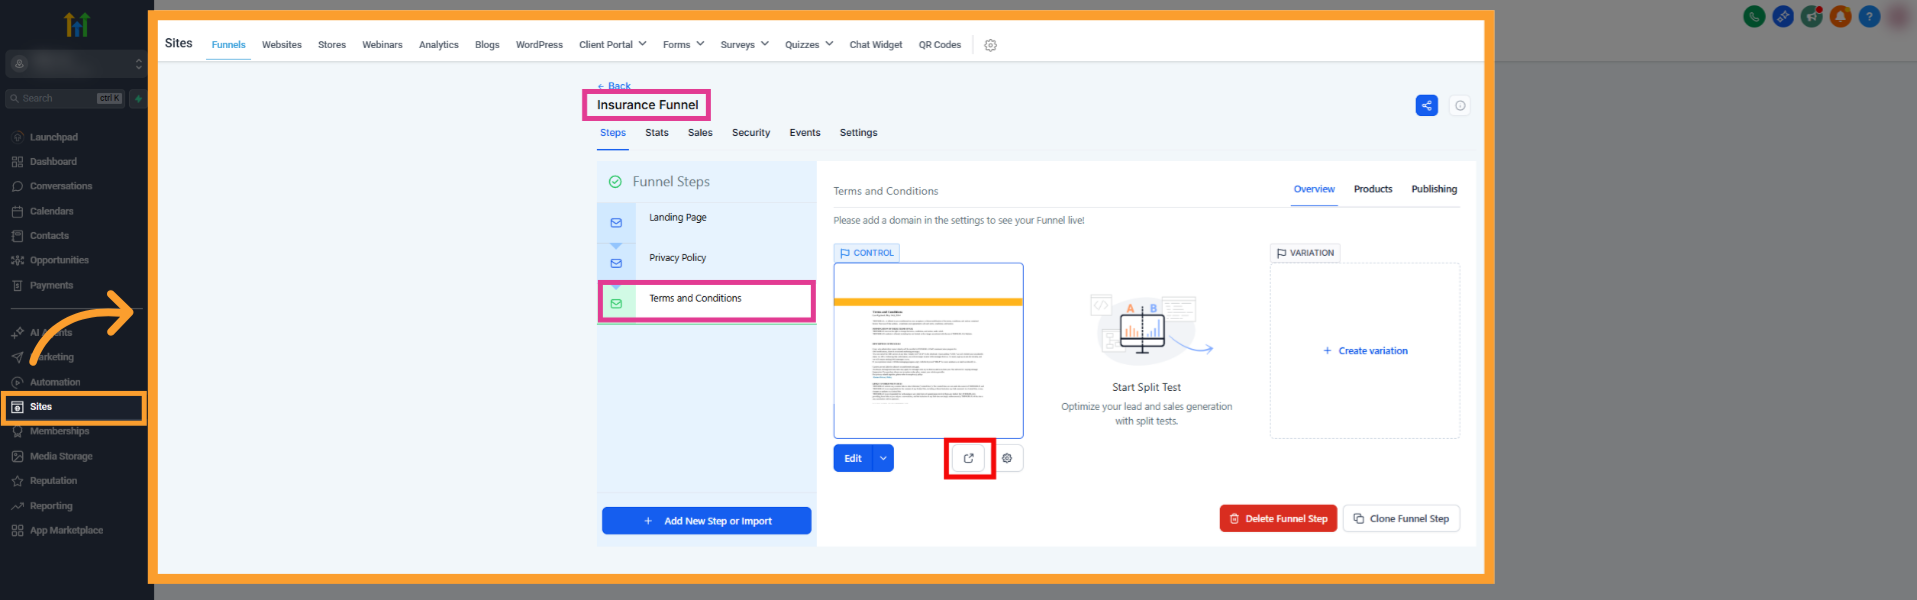Open the orange bell notifications icon
This screenshot has height=600, width=1917.
click(1841, 16)
